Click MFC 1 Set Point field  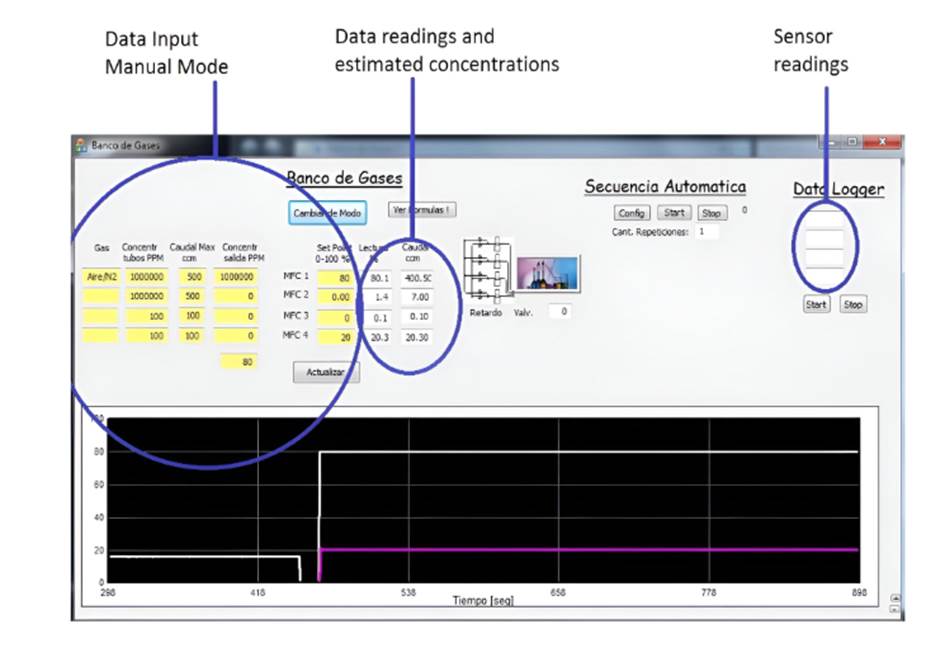coord(336,278)
